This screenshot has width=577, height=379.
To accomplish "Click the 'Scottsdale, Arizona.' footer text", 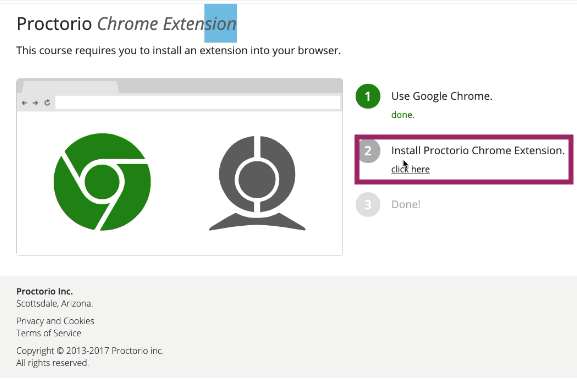I will click(x=54, y=304).
